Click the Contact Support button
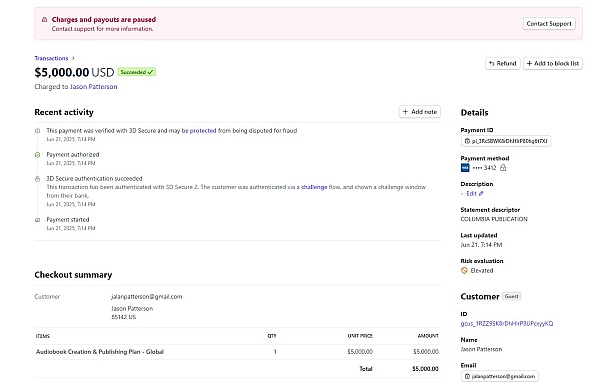Viewport: 600px width, 382px height. pyautogui.click(x=549, y=24)
